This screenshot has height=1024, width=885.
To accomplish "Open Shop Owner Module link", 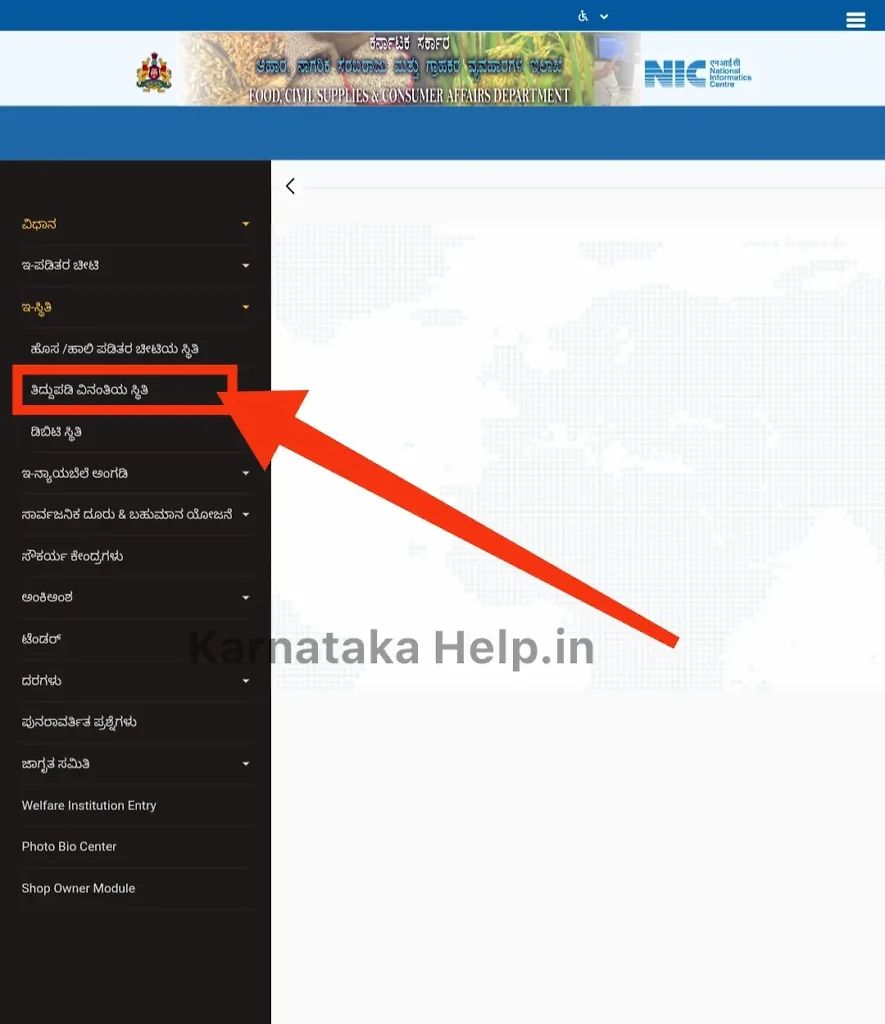I will [78, 888].
